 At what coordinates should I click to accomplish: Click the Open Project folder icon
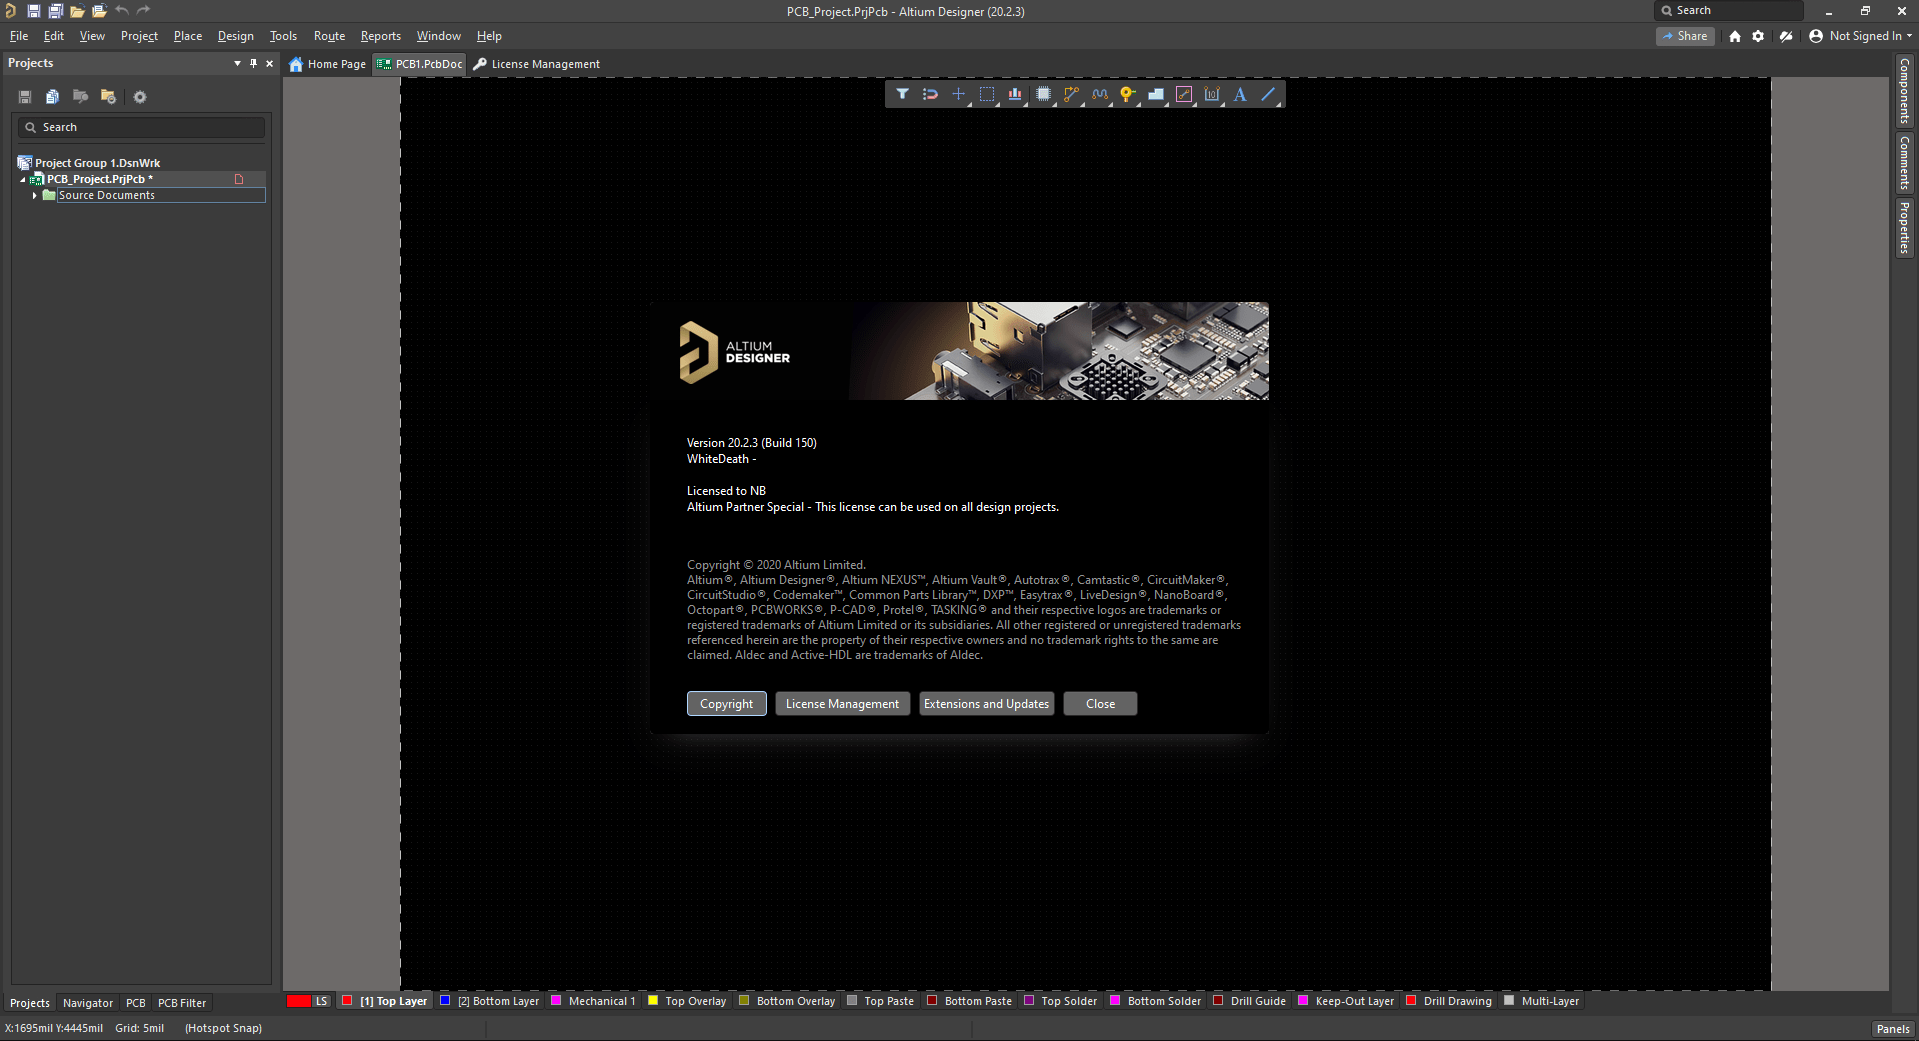(99, 11)
